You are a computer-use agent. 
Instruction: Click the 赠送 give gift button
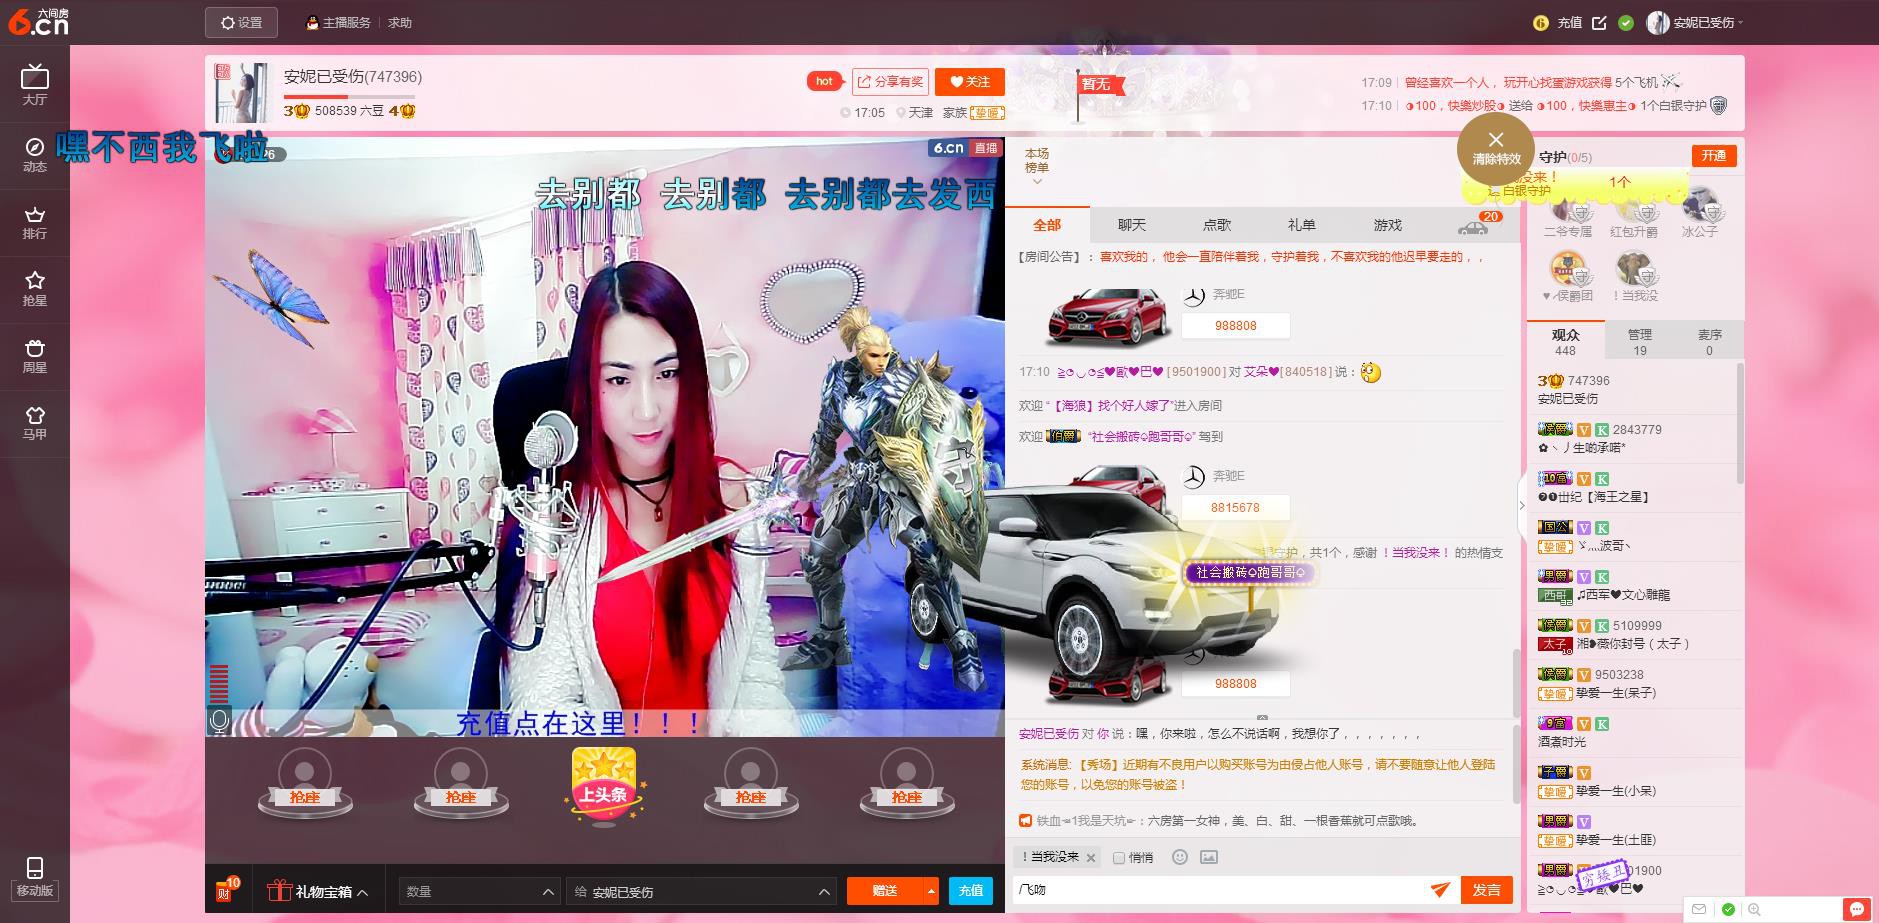pyautogui.click(x=885, y=890)
